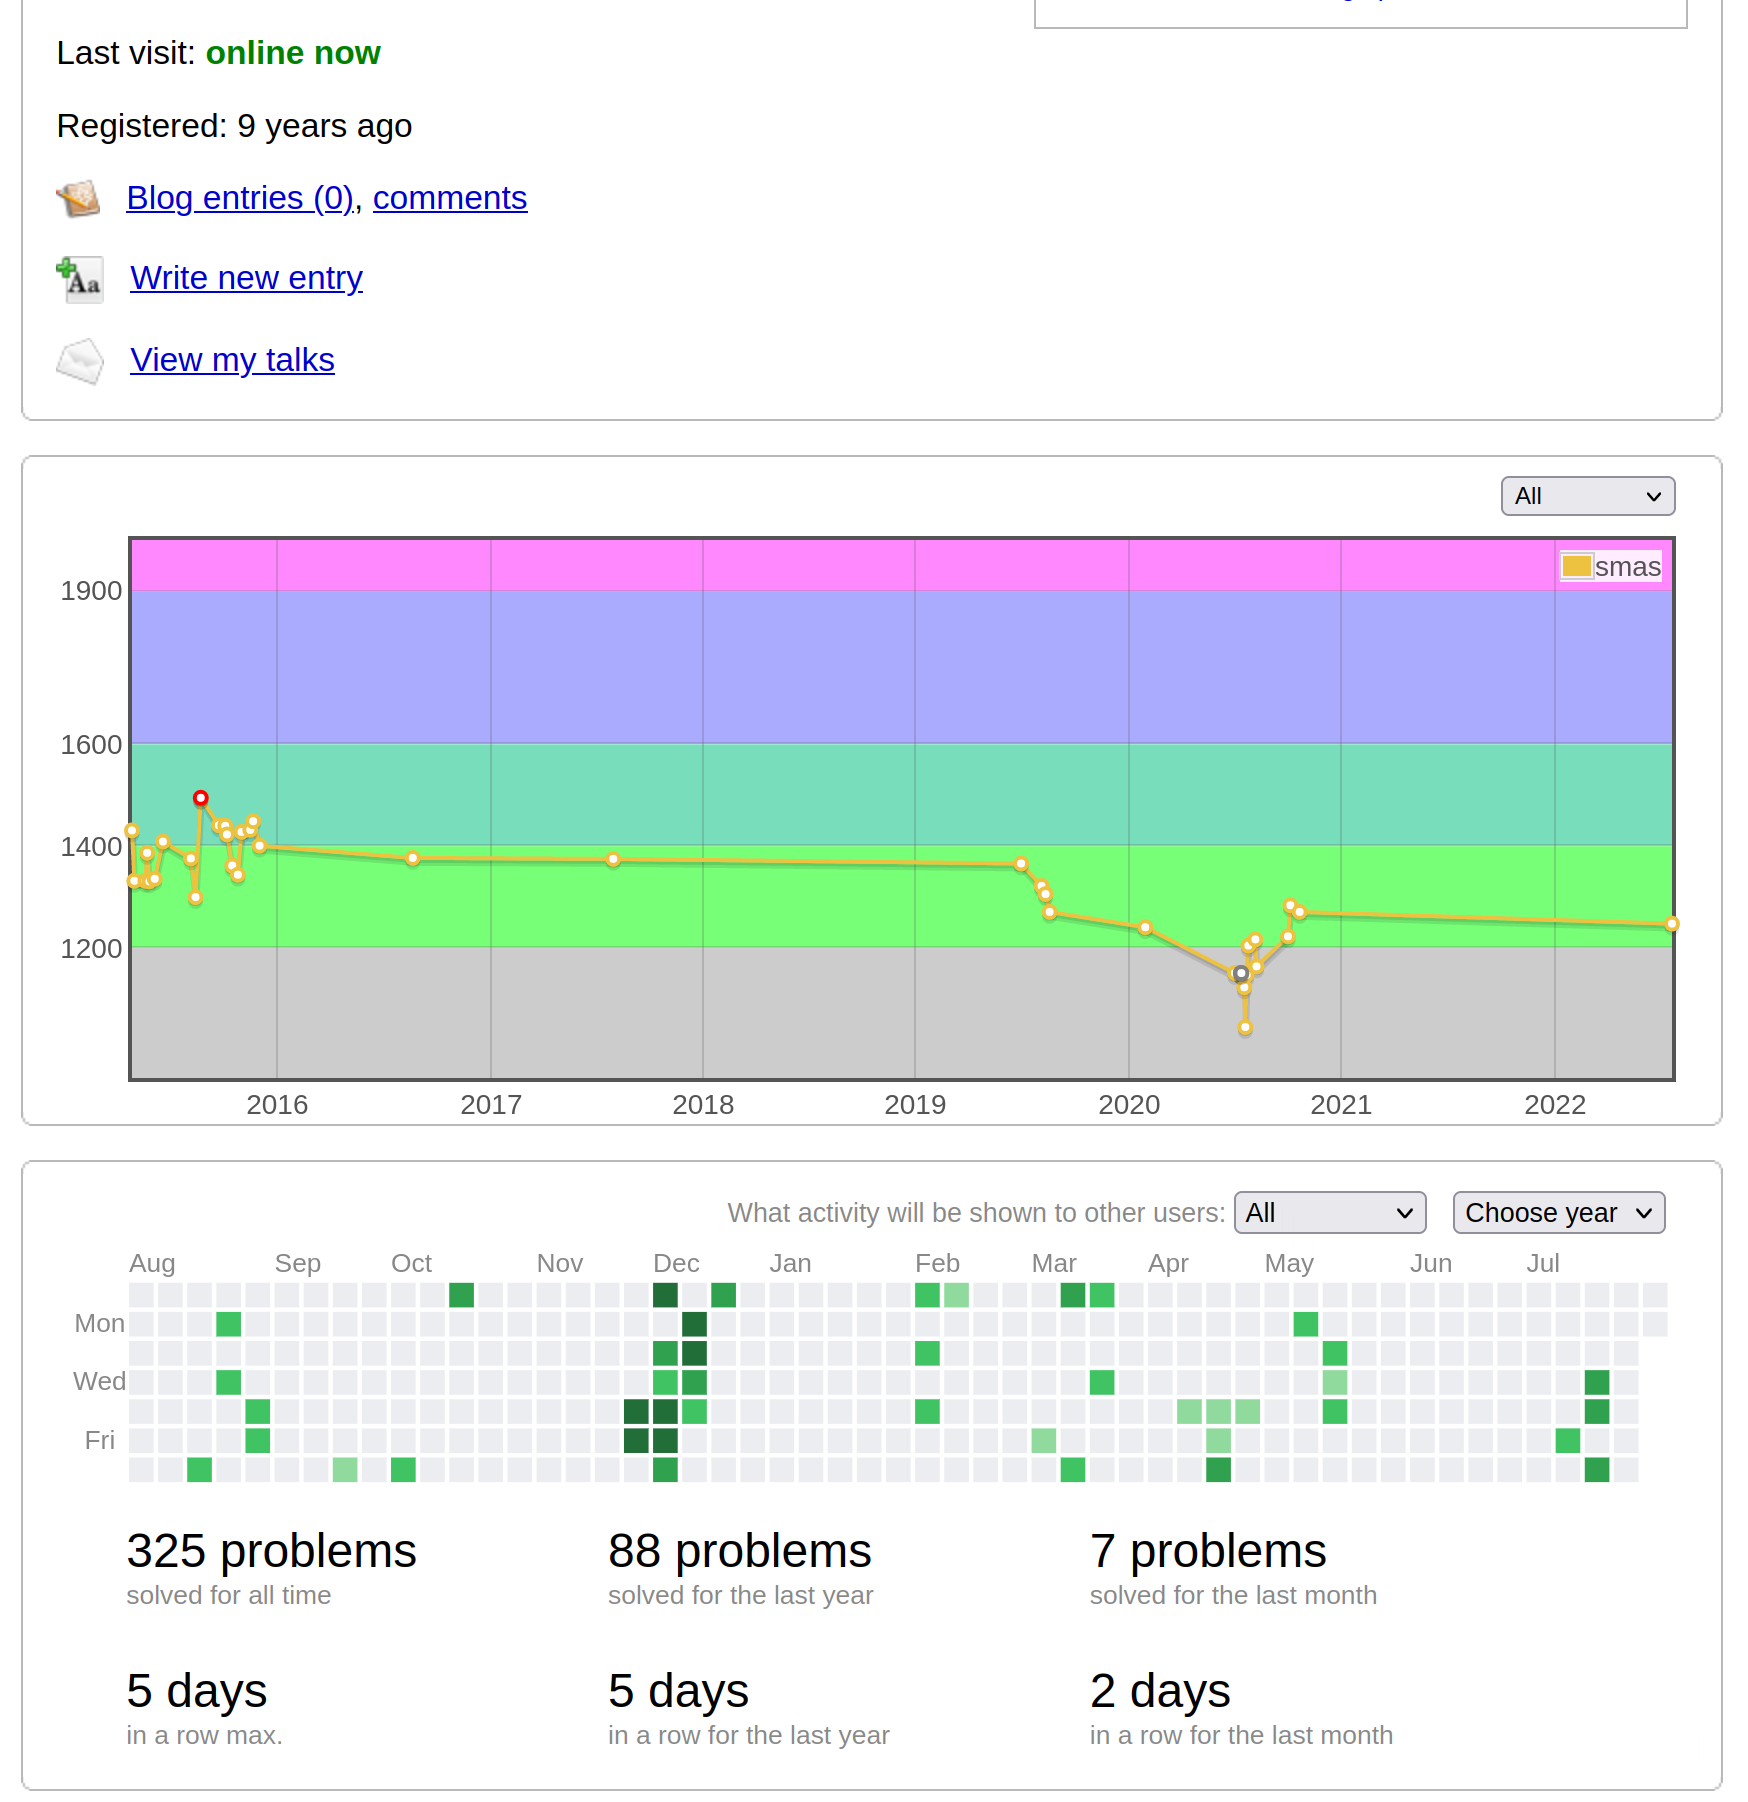This screenshot has width=1748, height=1802.
Task: Click 'solved for the last month' caption
Action: [x=1233, y=1595]
